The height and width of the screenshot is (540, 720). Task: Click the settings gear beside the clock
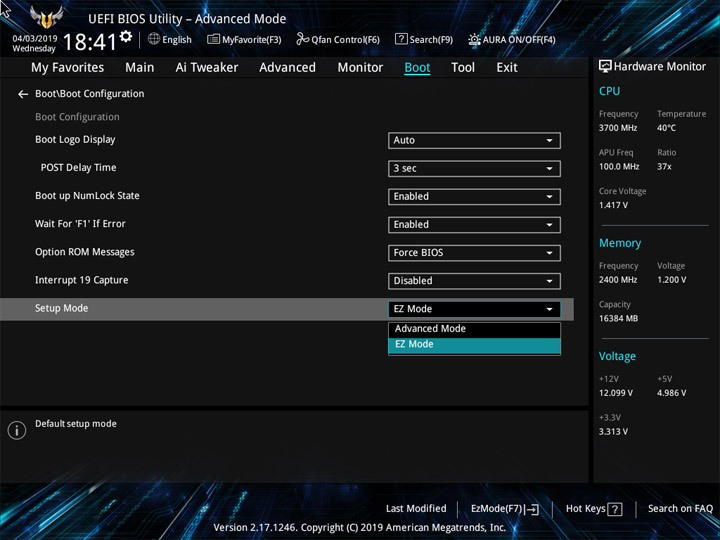point(126,36)
